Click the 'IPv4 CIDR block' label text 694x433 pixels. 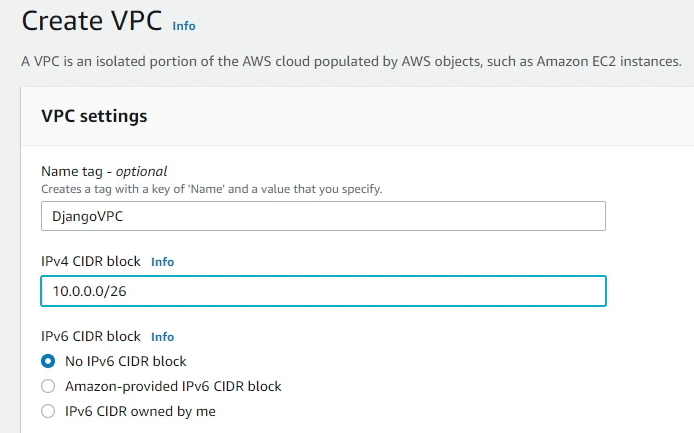click(x=92, y=262)
